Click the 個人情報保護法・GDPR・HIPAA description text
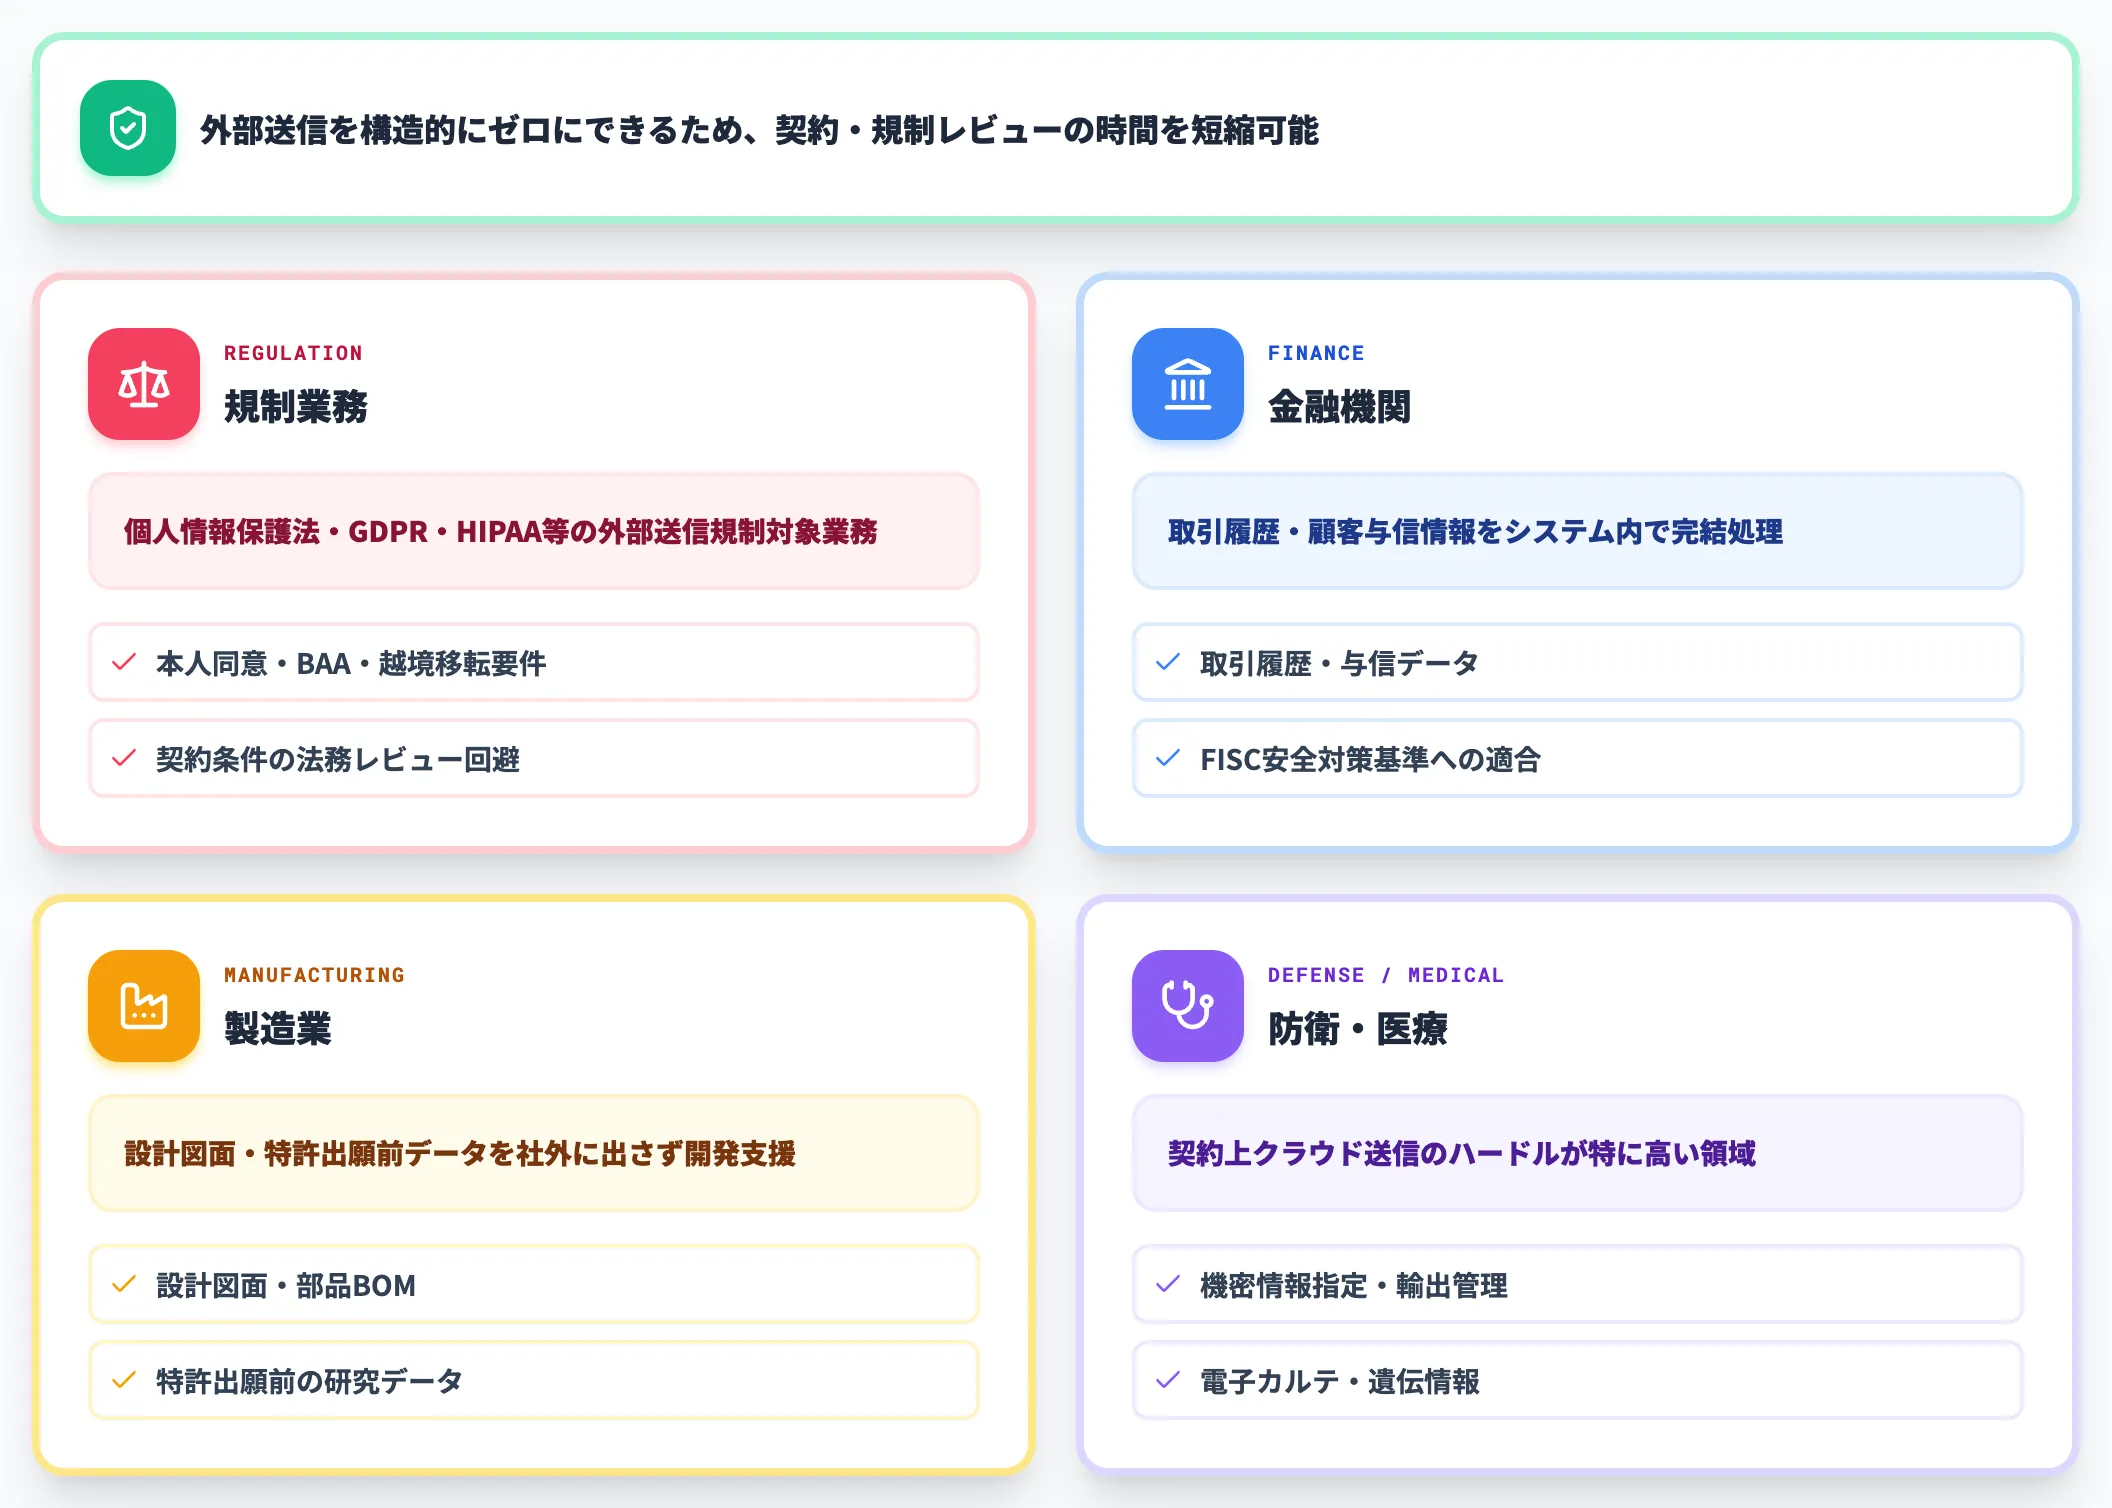The height and width of the screenshot is (1508, 2112). [500, 532]
